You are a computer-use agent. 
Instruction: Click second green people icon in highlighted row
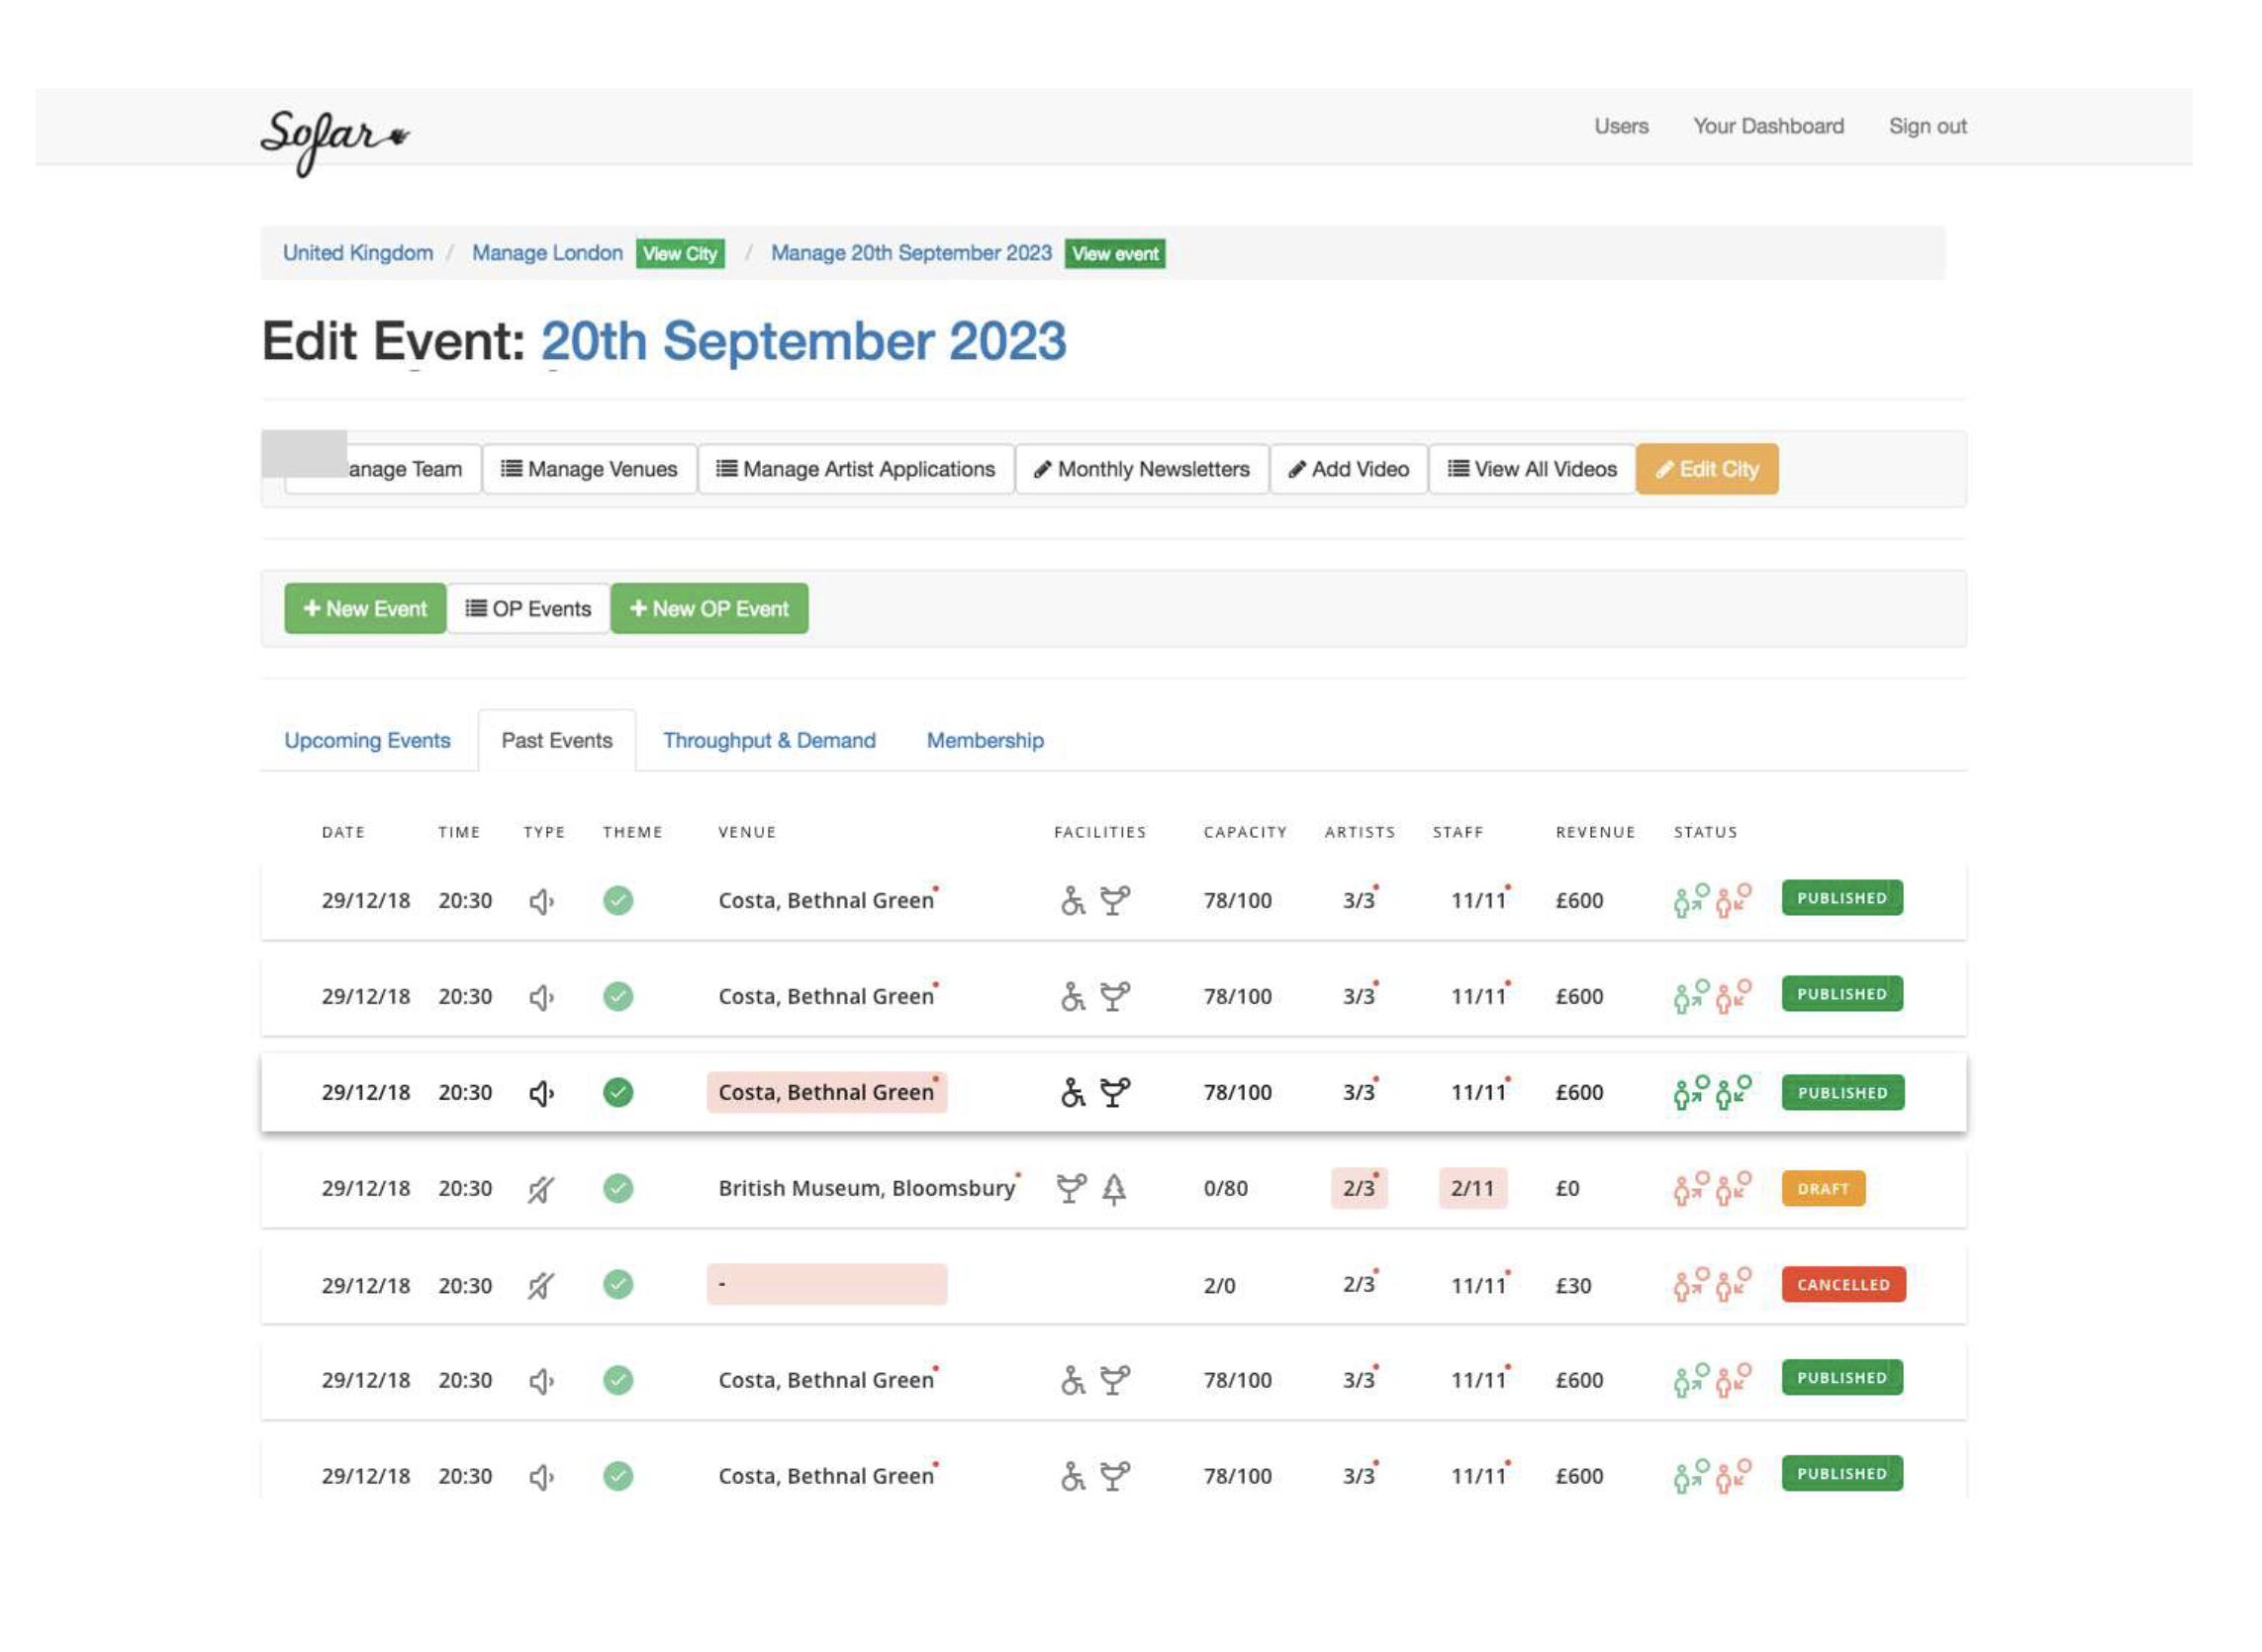pyautogui.click(x=1734, y=1091)
